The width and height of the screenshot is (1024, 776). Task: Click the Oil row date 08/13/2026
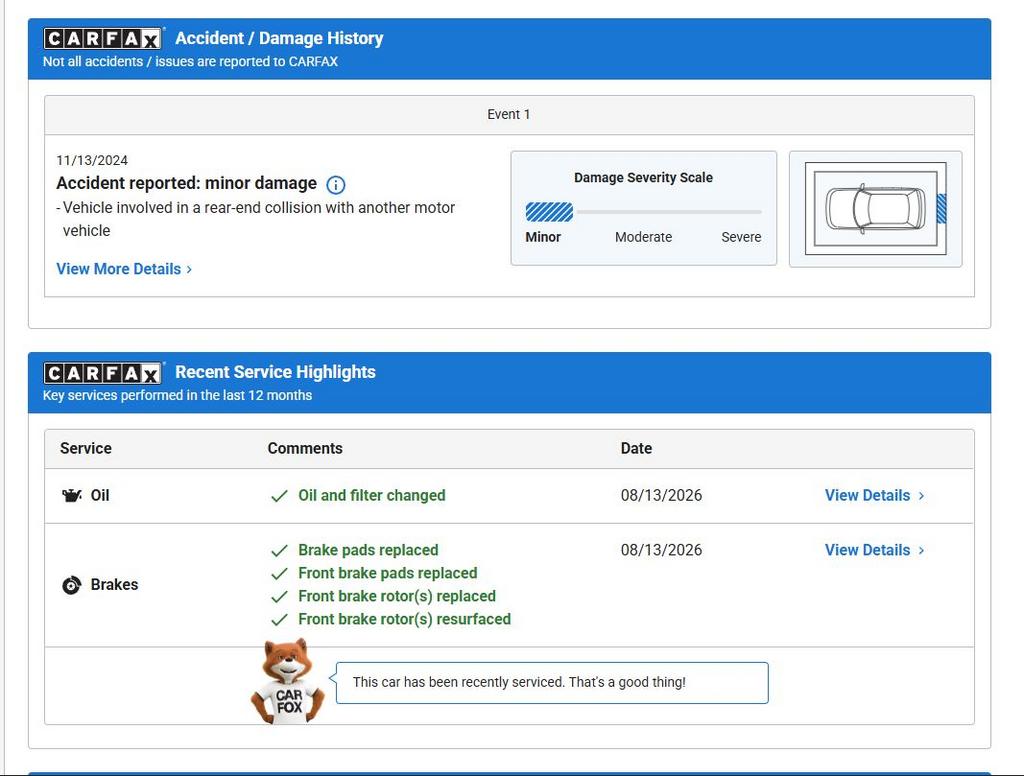click(x=661, y=495)
